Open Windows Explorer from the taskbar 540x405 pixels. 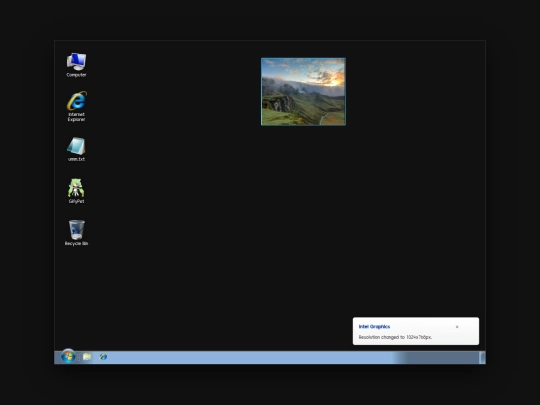(x=87, y=357)
